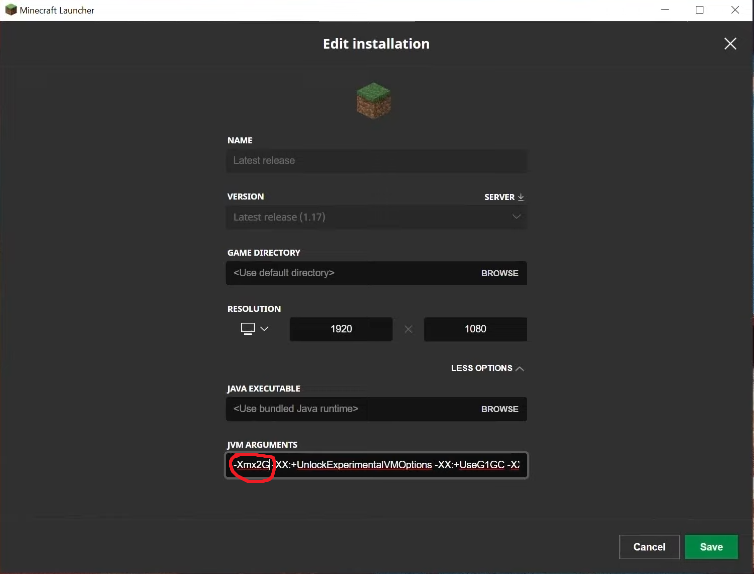
Task: Collapse with LESS OPTIONS
Action: pos(487,368)
